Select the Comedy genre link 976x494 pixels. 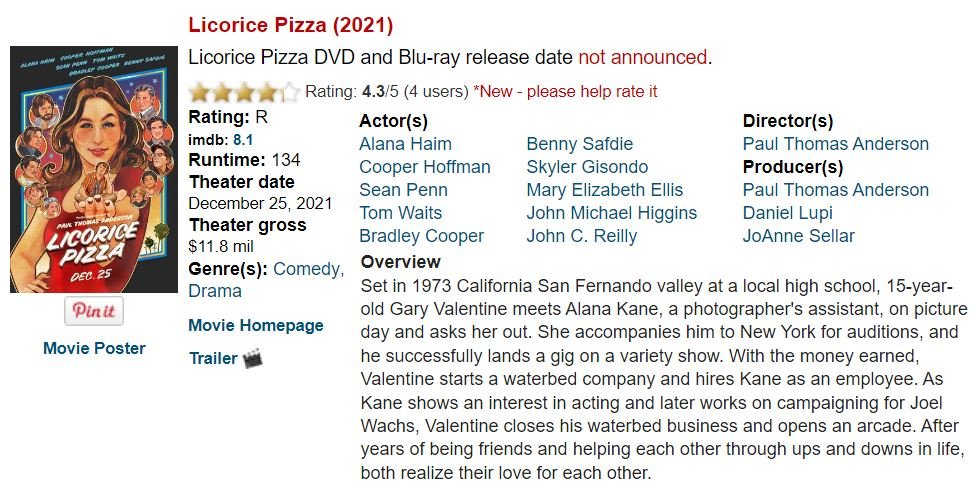tap(307, 268)
